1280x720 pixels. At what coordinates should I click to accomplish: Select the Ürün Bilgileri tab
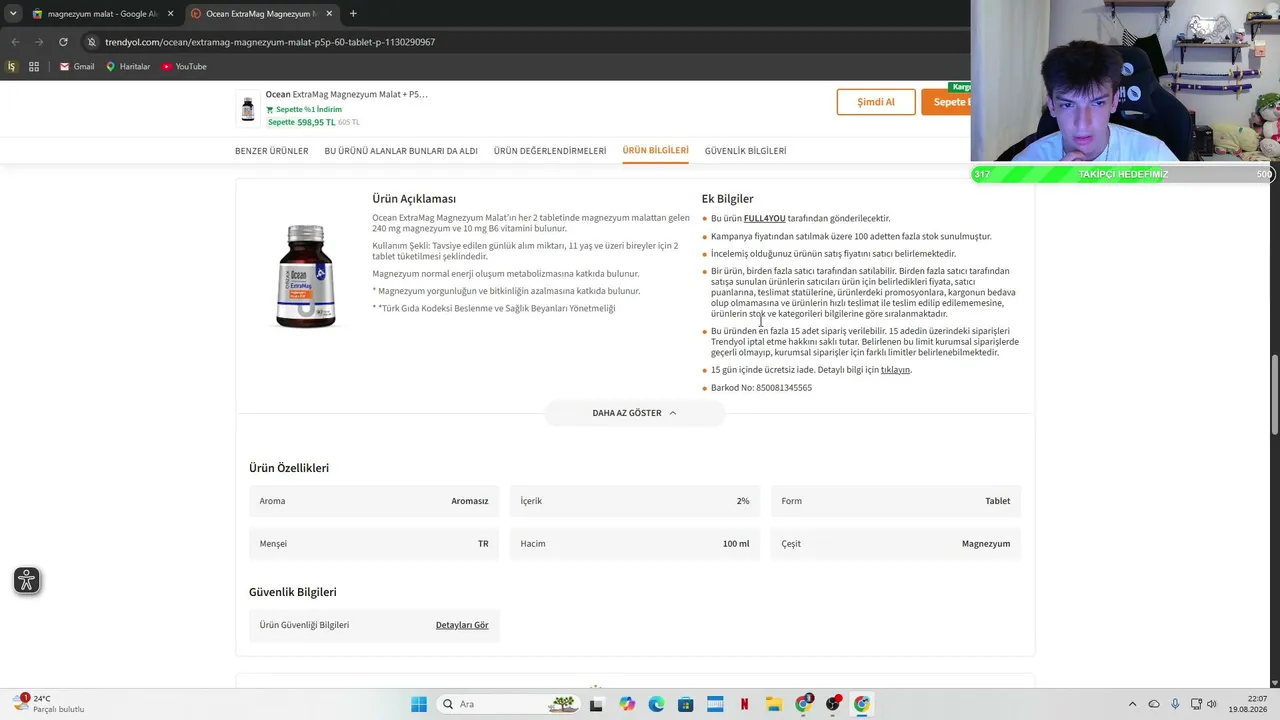pos(655,151)
